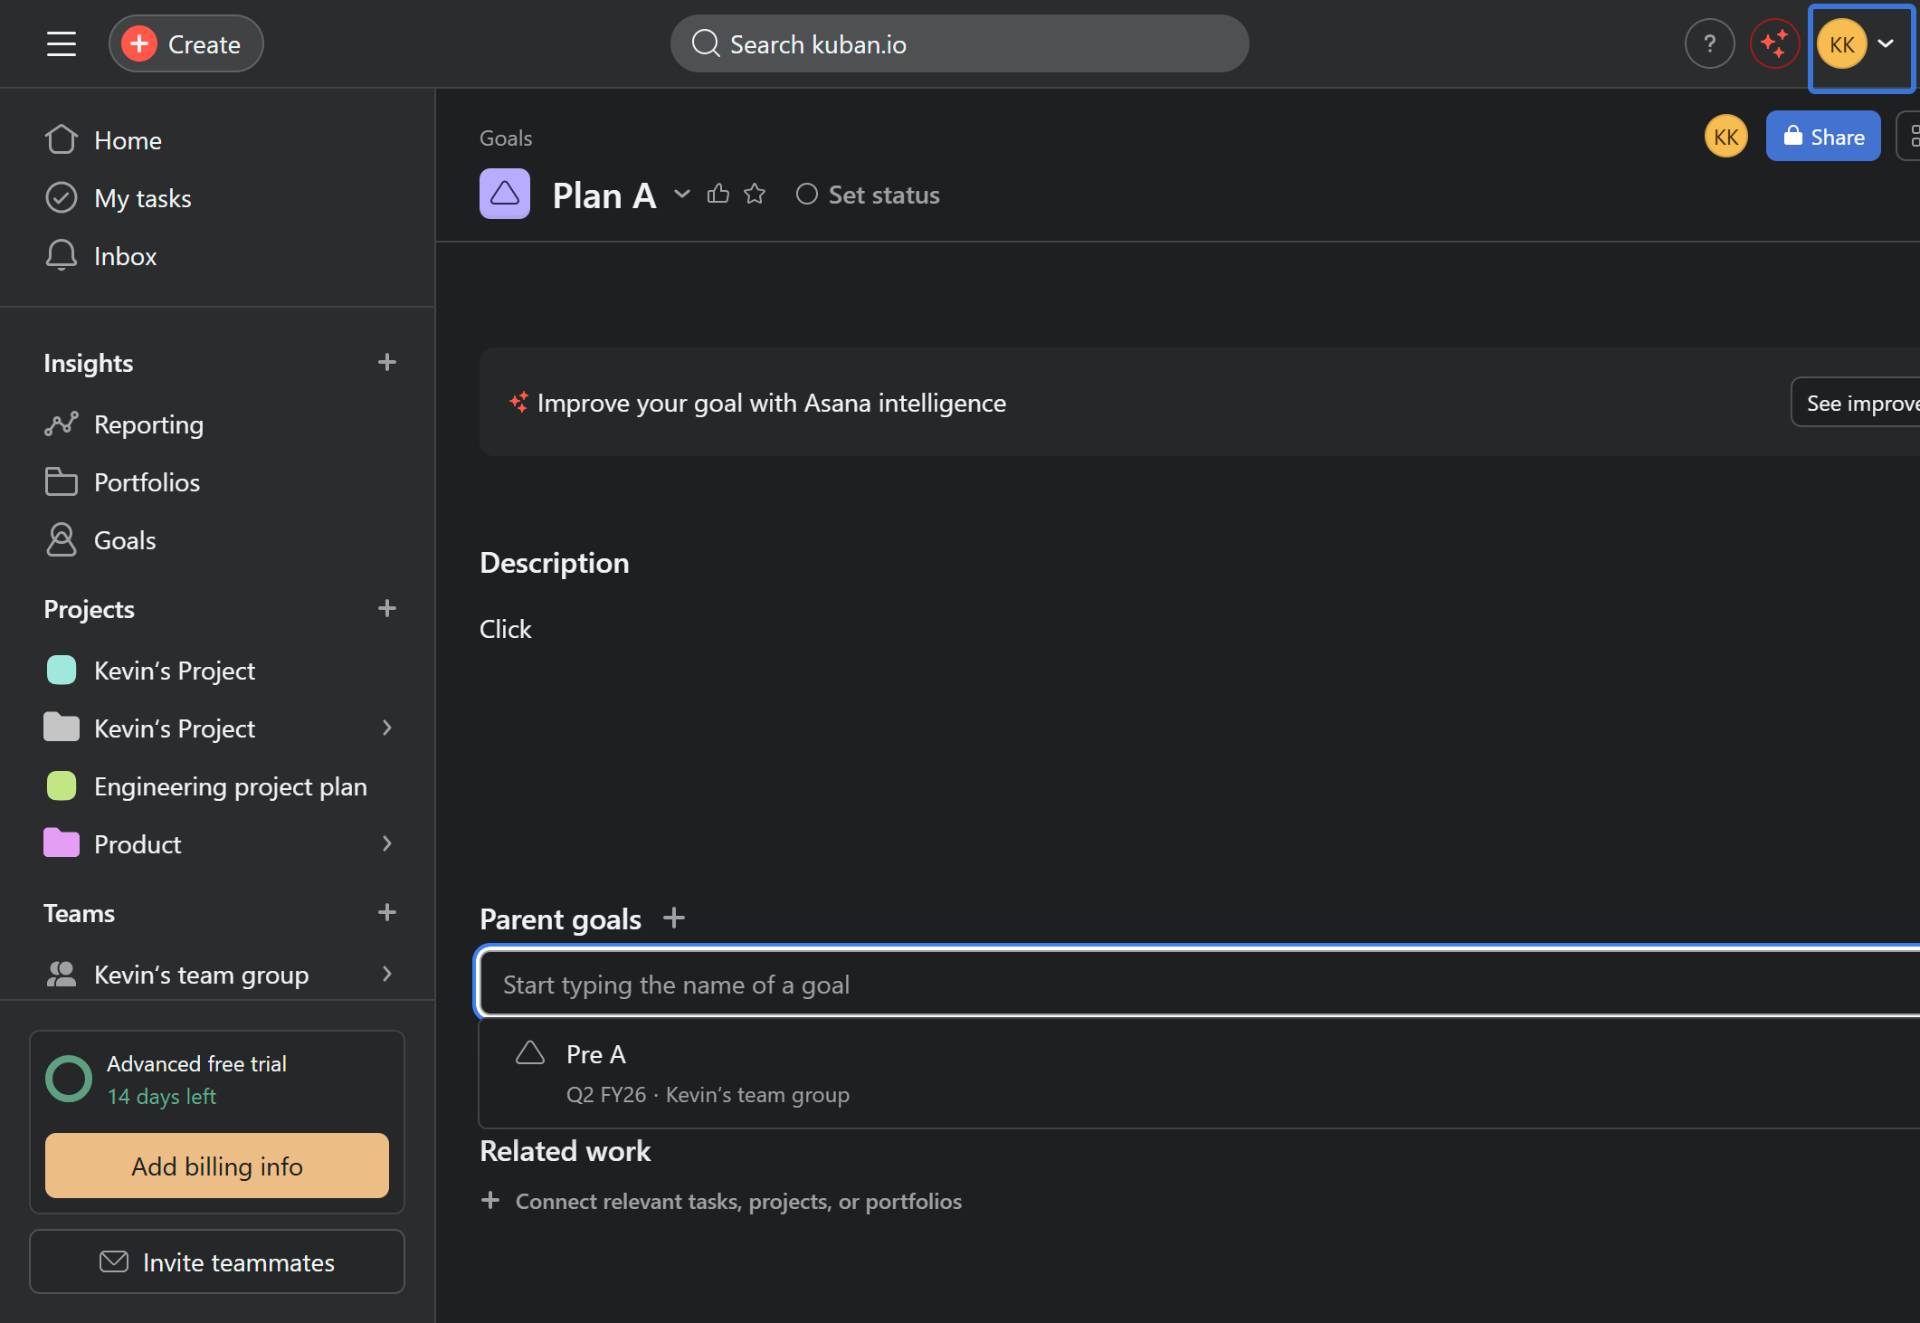Click the Insights section header

tap(88, 363)
